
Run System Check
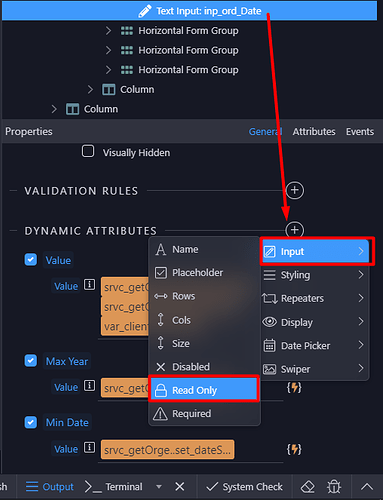coord(244,487)
